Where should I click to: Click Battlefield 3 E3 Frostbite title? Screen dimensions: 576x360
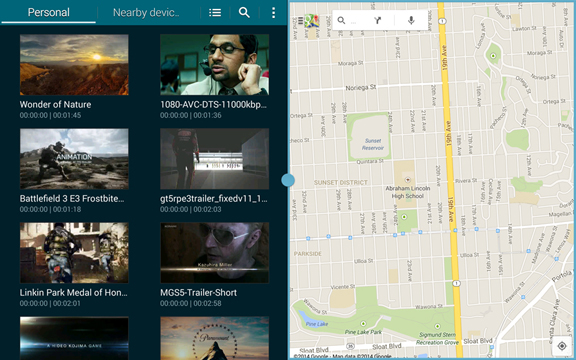coord(72,199)
